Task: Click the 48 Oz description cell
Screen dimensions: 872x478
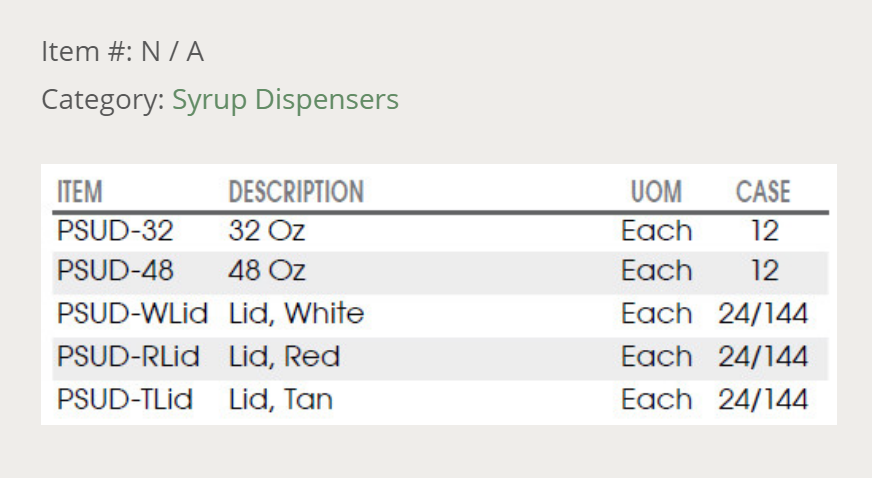Action: (x=267, y=271)
